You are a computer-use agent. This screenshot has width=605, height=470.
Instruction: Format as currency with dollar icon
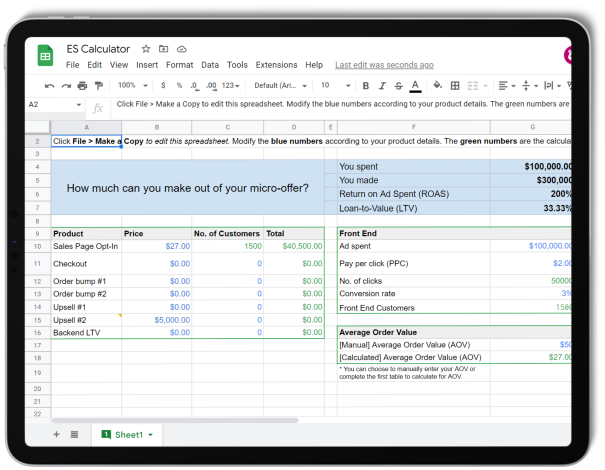(163, 85)
